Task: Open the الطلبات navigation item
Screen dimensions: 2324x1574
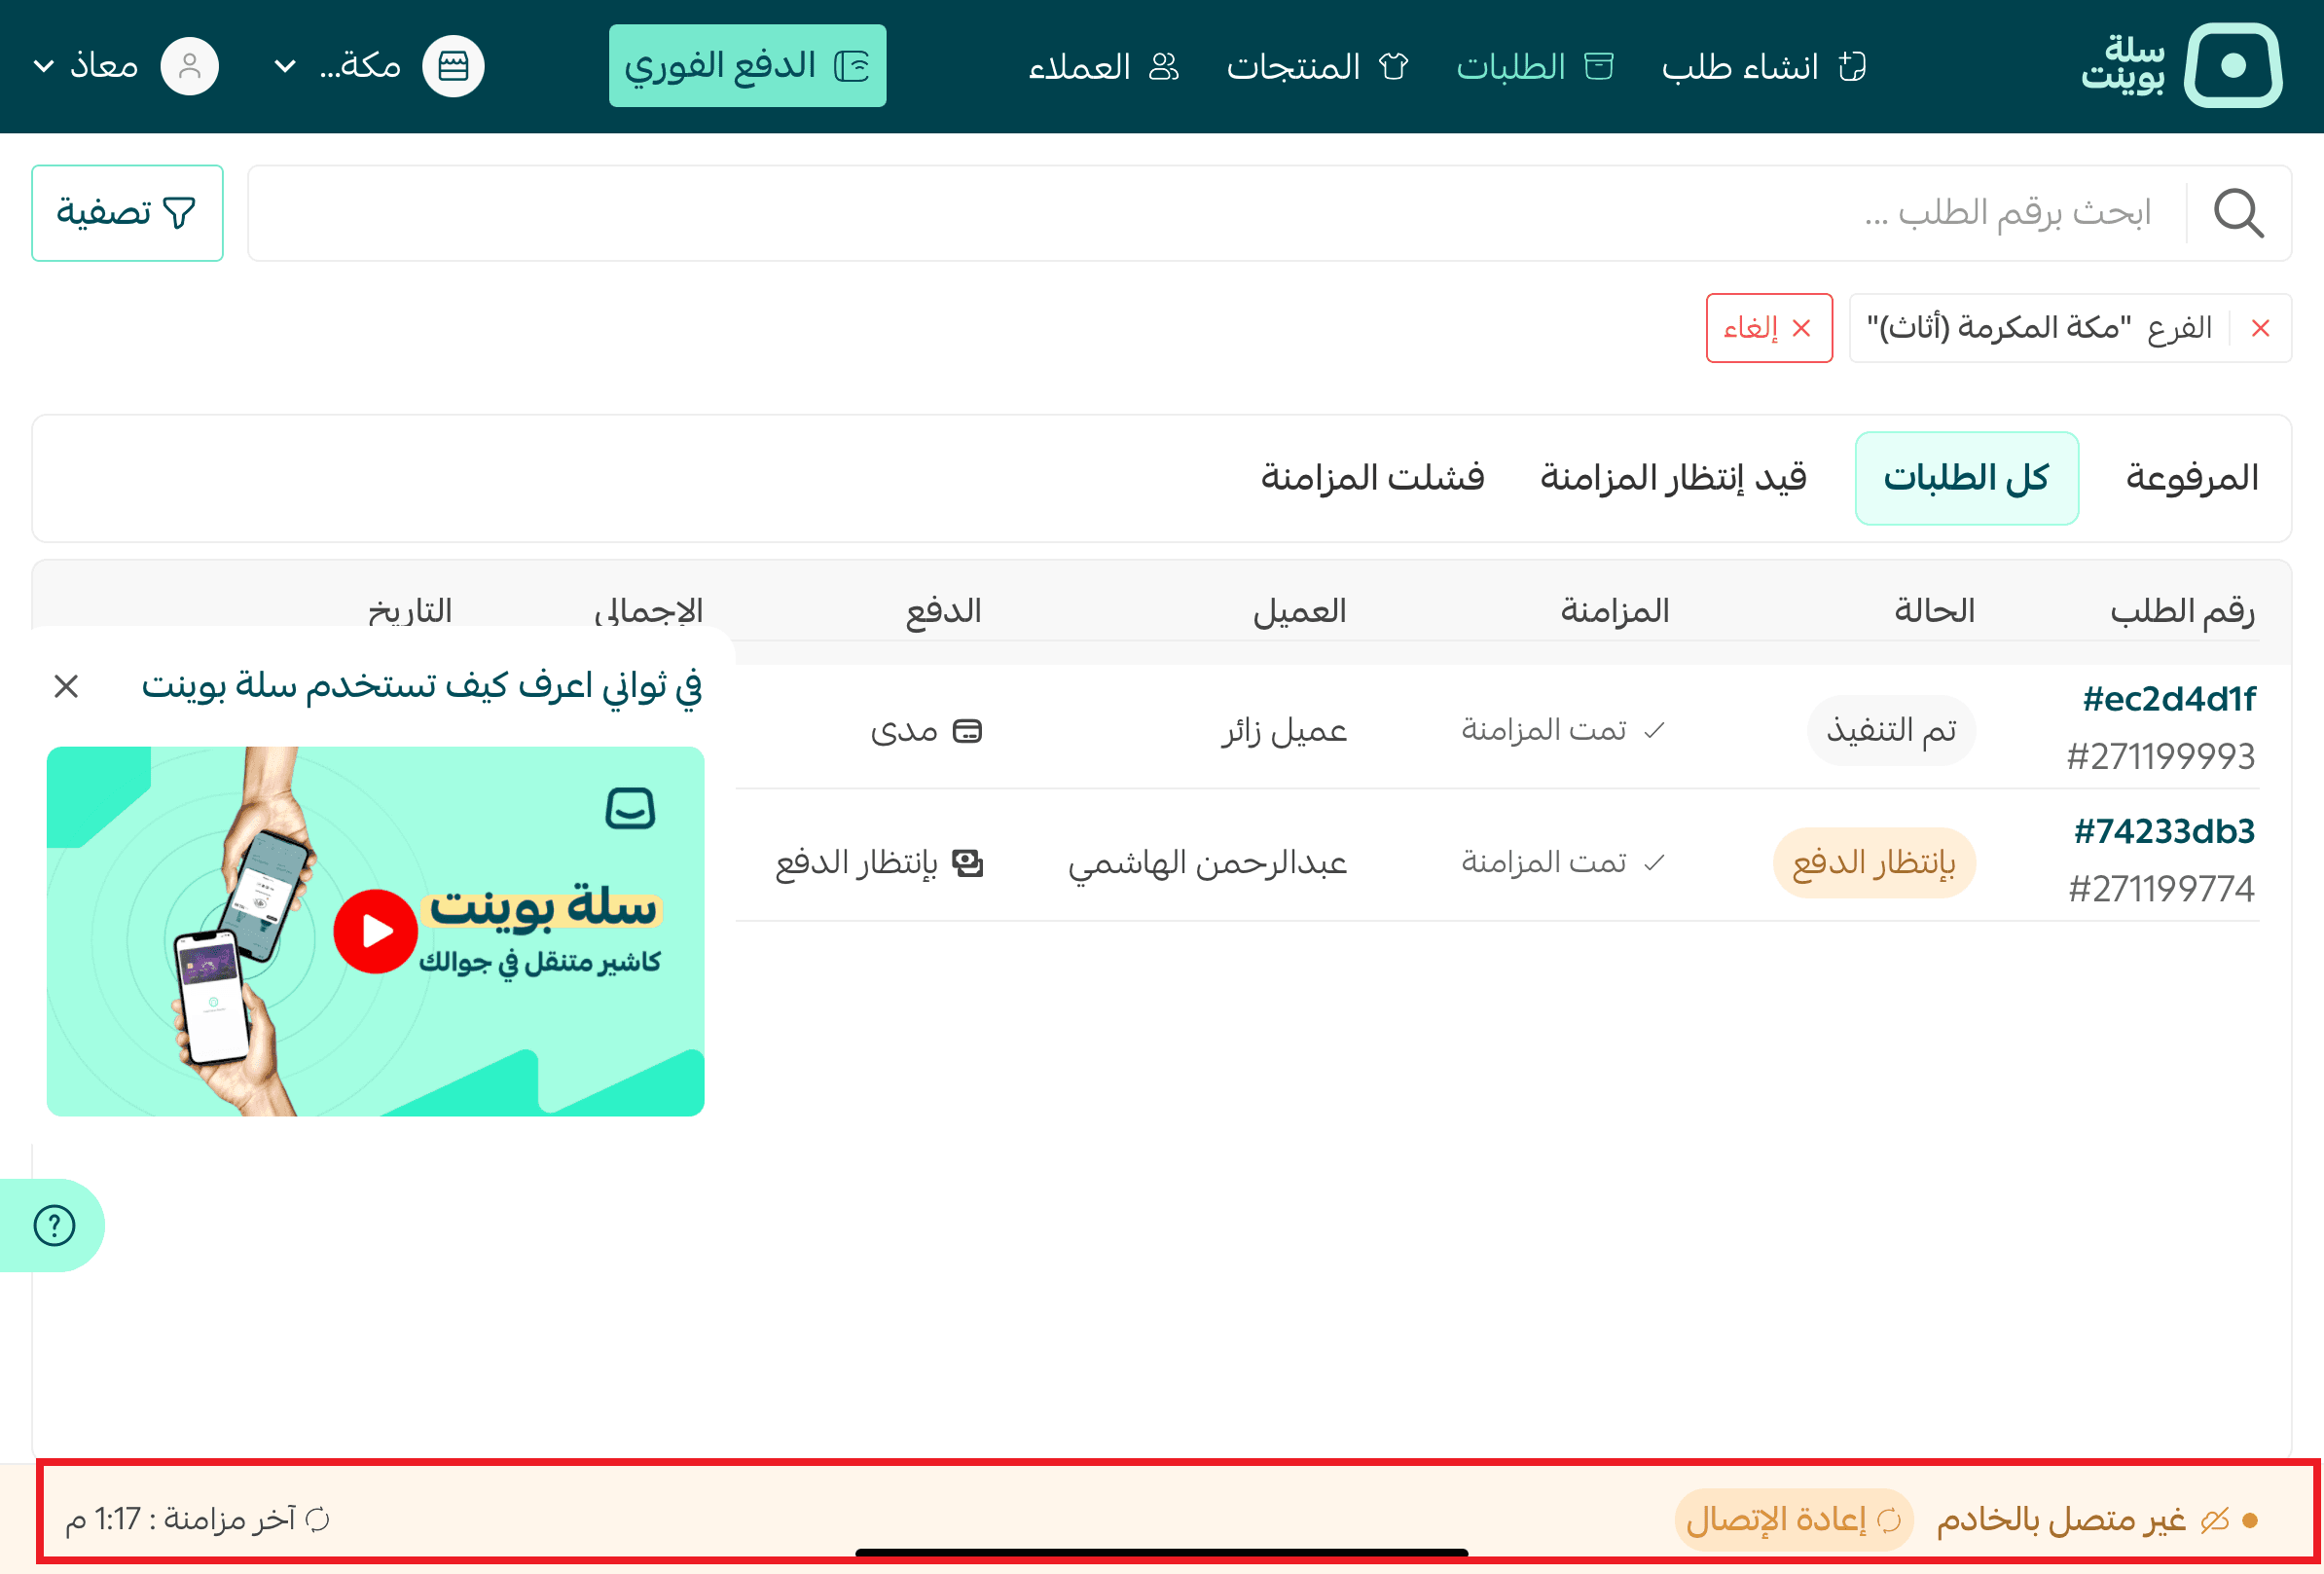Action: tap(1534, 67)
